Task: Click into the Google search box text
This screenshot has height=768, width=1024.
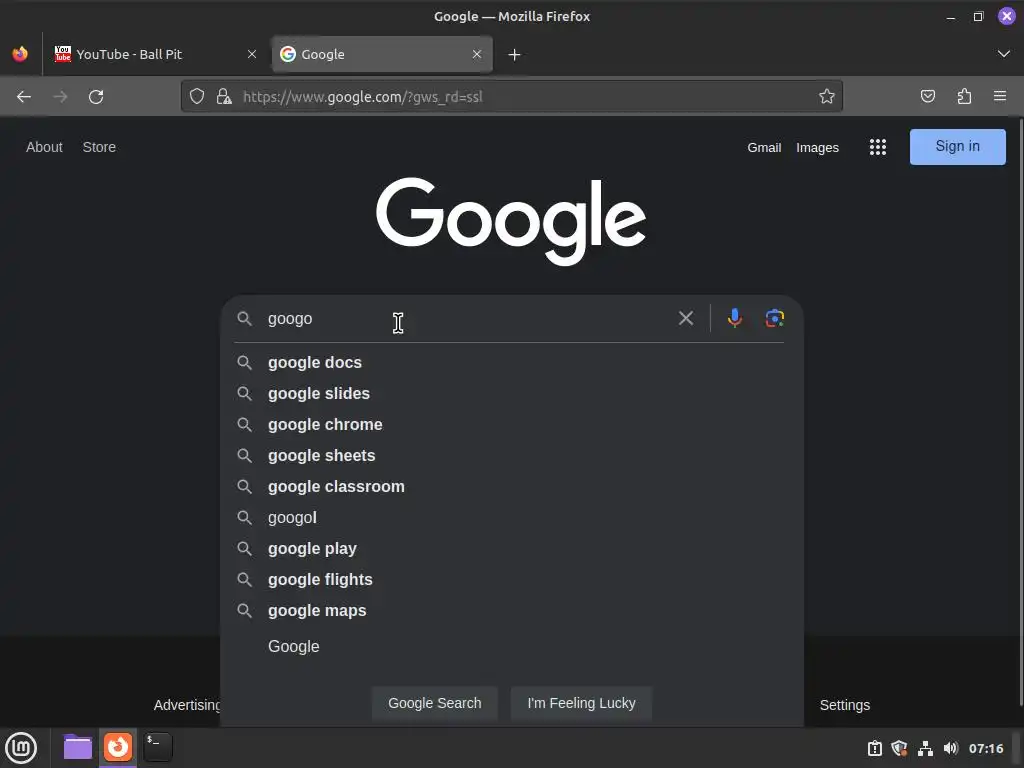Action: pyautogui.click(x=467, y=319)
